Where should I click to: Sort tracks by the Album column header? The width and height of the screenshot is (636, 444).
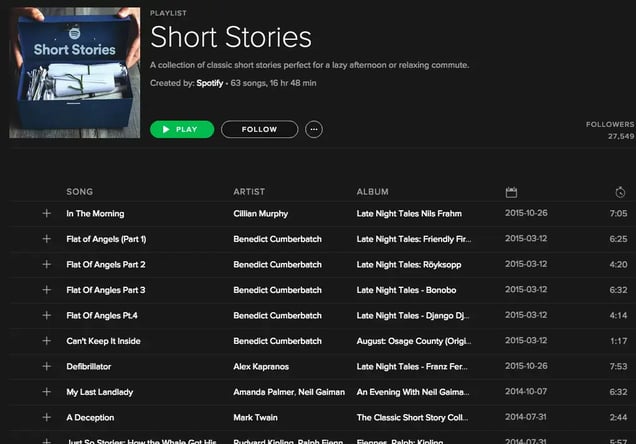click(373, 192)
